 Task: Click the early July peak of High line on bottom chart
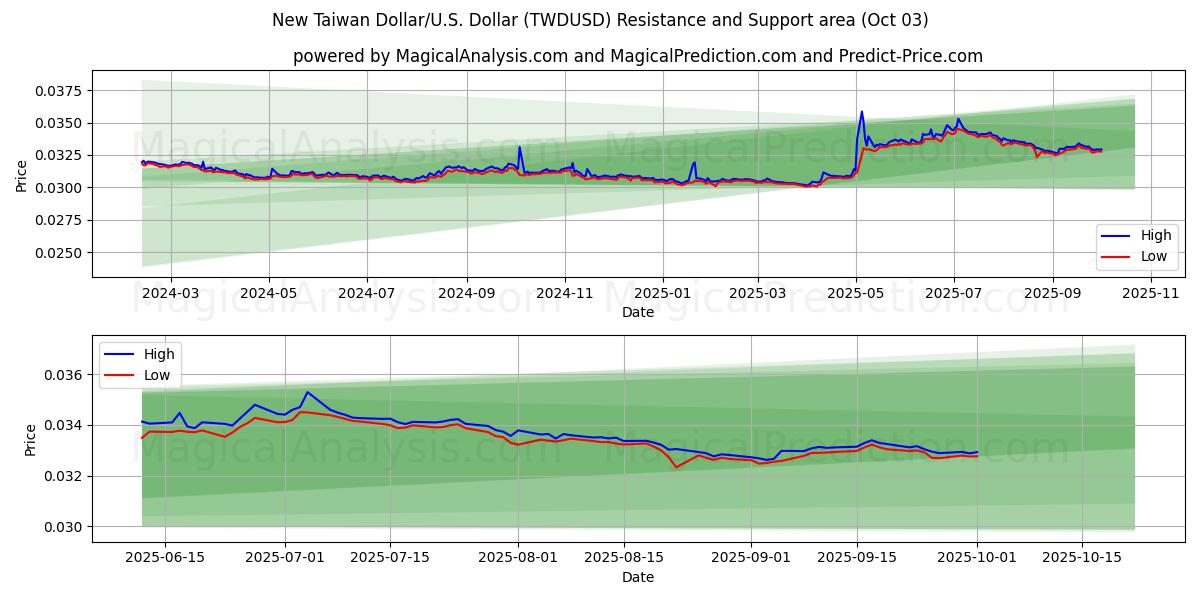click(x=307, y=392)
